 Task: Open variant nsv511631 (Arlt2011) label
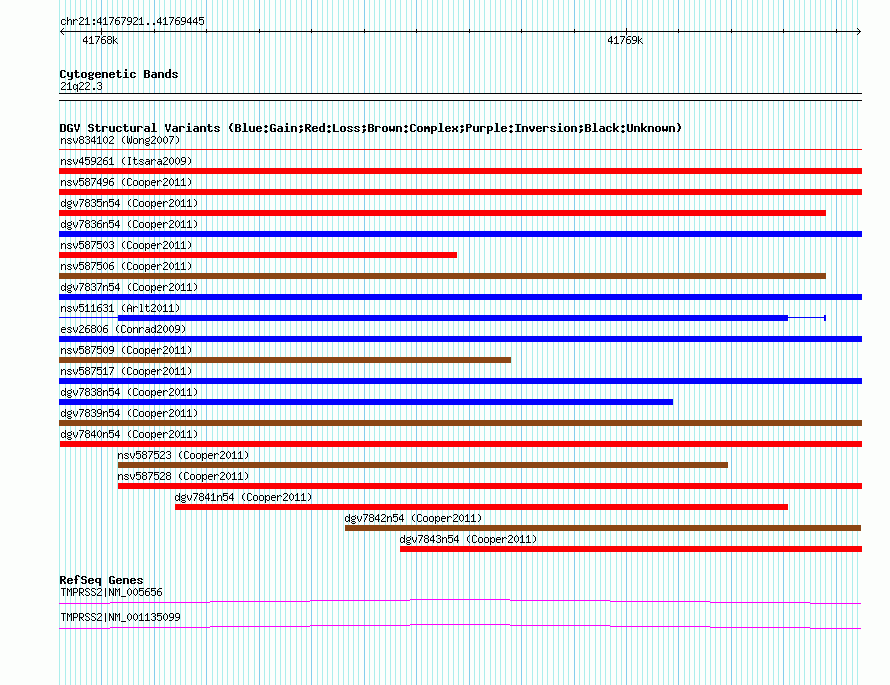pyautogui.click(x=120, y=308)
